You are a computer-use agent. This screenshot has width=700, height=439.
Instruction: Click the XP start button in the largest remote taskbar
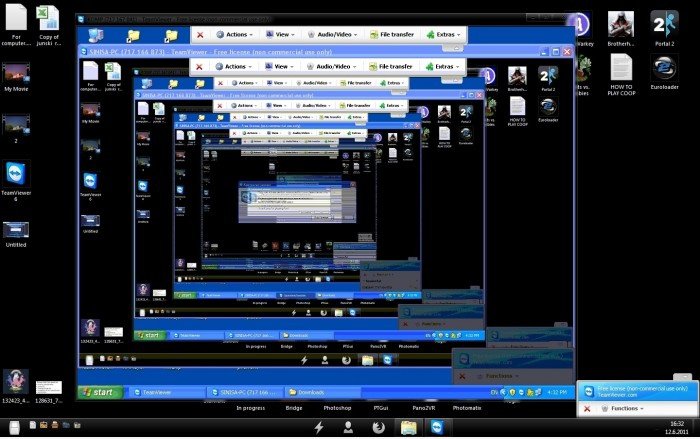100,392
